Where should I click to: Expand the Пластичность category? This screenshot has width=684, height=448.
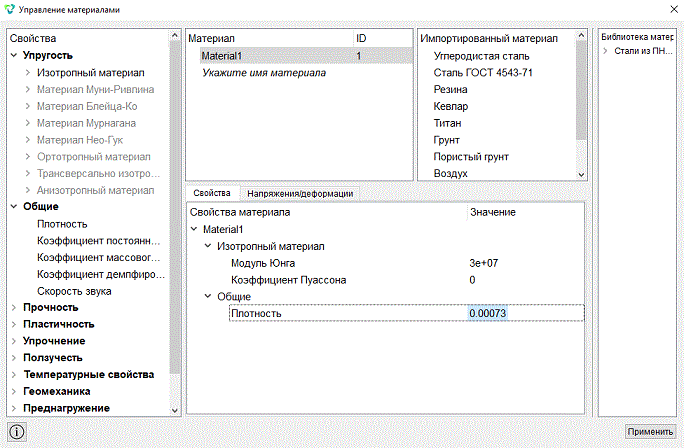coord(14,324)
